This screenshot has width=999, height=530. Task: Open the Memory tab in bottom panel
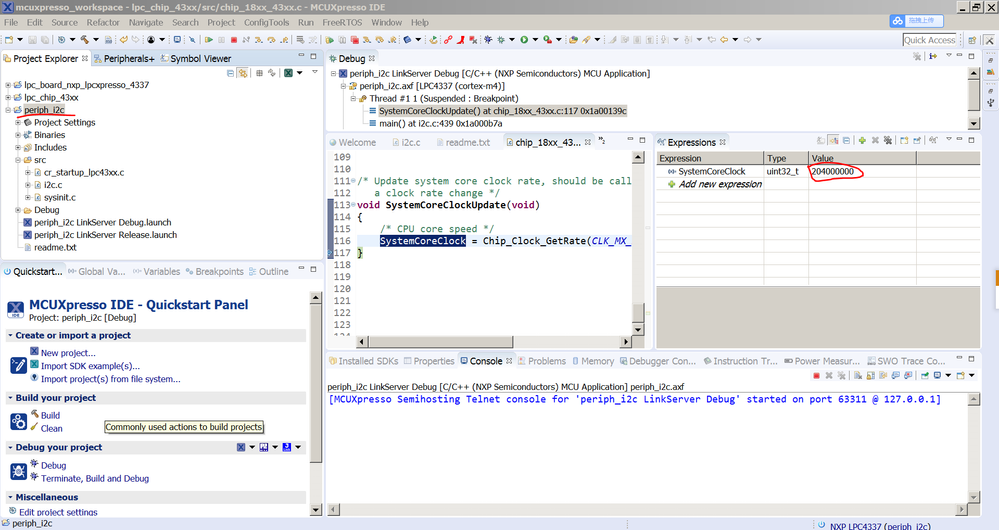point(597,361)
